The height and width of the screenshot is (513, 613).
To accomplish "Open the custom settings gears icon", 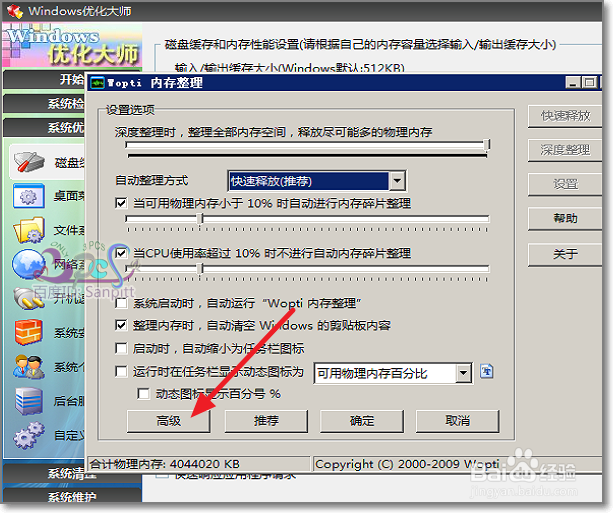I will (29, 435).
